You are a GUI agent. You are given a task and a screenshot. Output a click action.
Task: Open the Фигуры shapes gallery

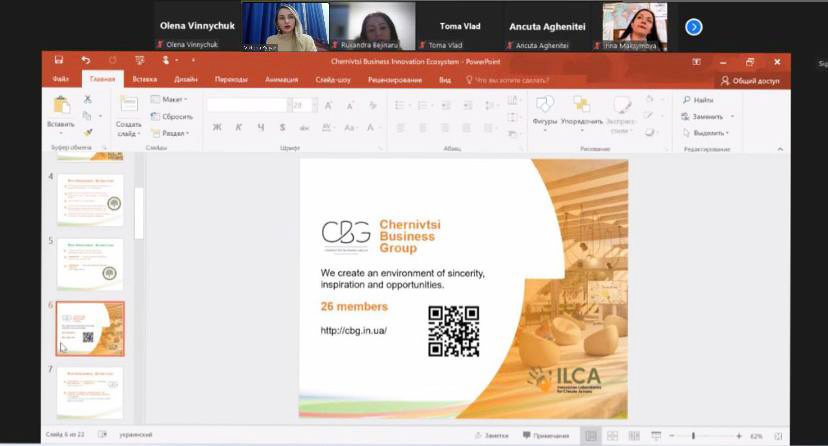click(x=545, y=109)
